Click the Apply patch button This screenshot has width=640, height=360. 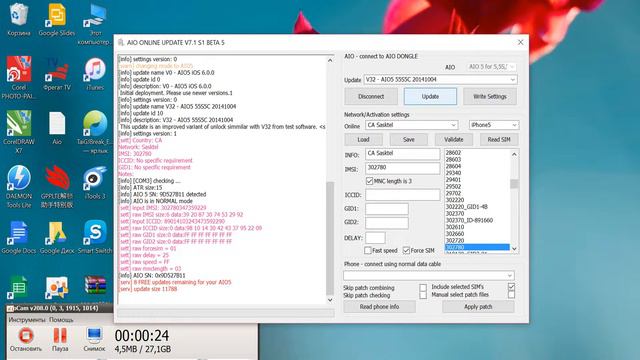[478, 307]
